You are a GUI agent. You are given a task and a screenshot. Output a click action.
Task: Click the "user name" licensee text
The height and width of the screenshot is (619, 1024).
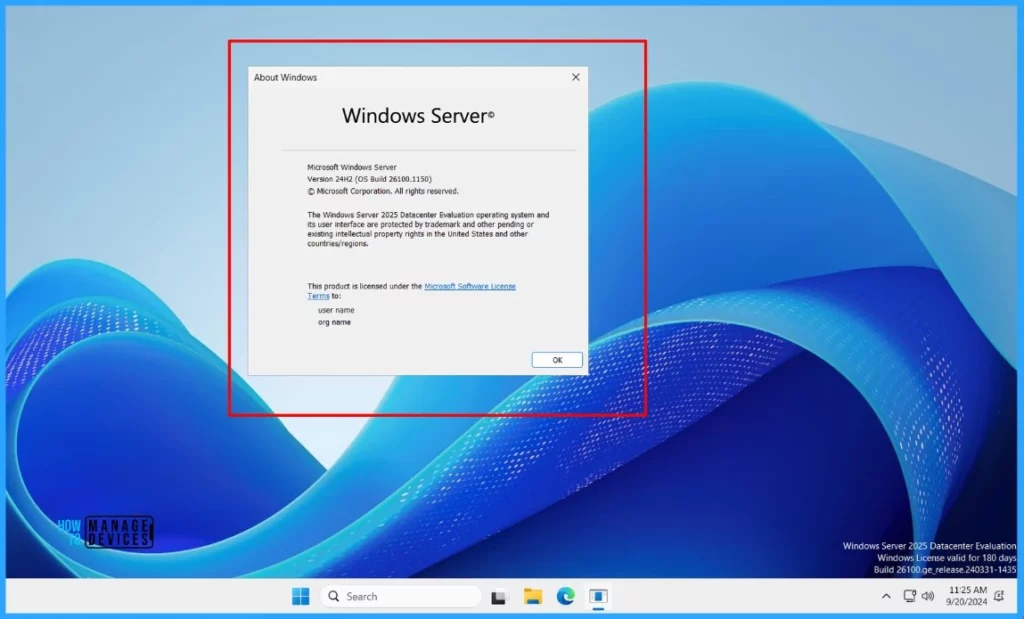tap(336, 310)
